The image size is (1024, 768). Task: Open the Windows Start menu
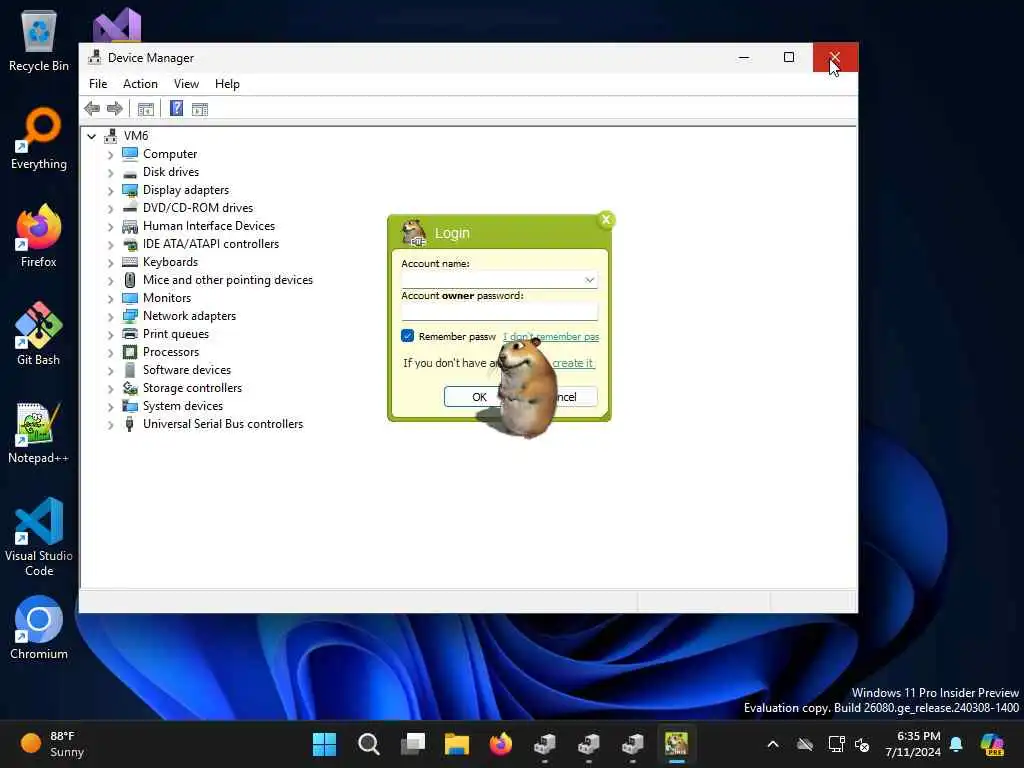pos(325,744)
